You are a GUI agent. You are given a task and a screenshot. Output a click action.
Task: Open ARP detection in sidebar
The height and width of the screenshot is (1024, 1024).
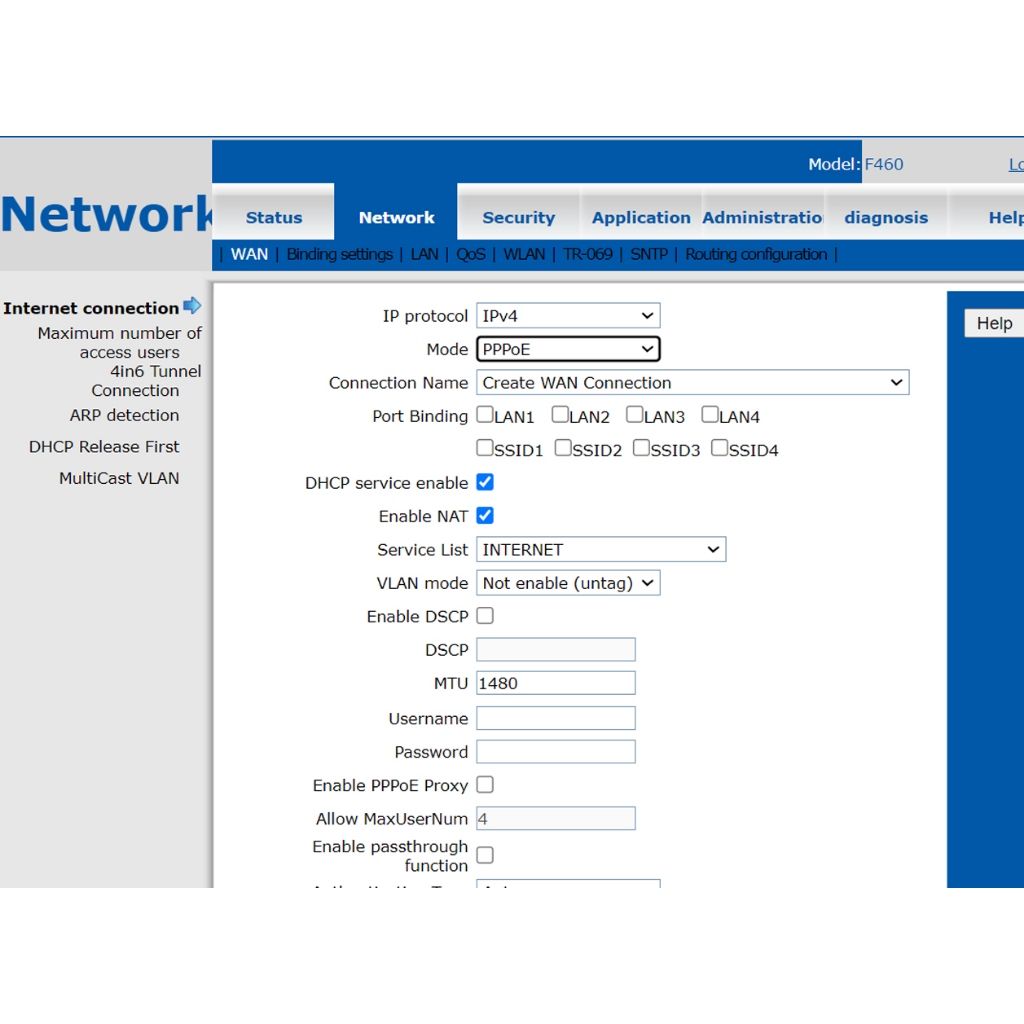tap(124, 415)
